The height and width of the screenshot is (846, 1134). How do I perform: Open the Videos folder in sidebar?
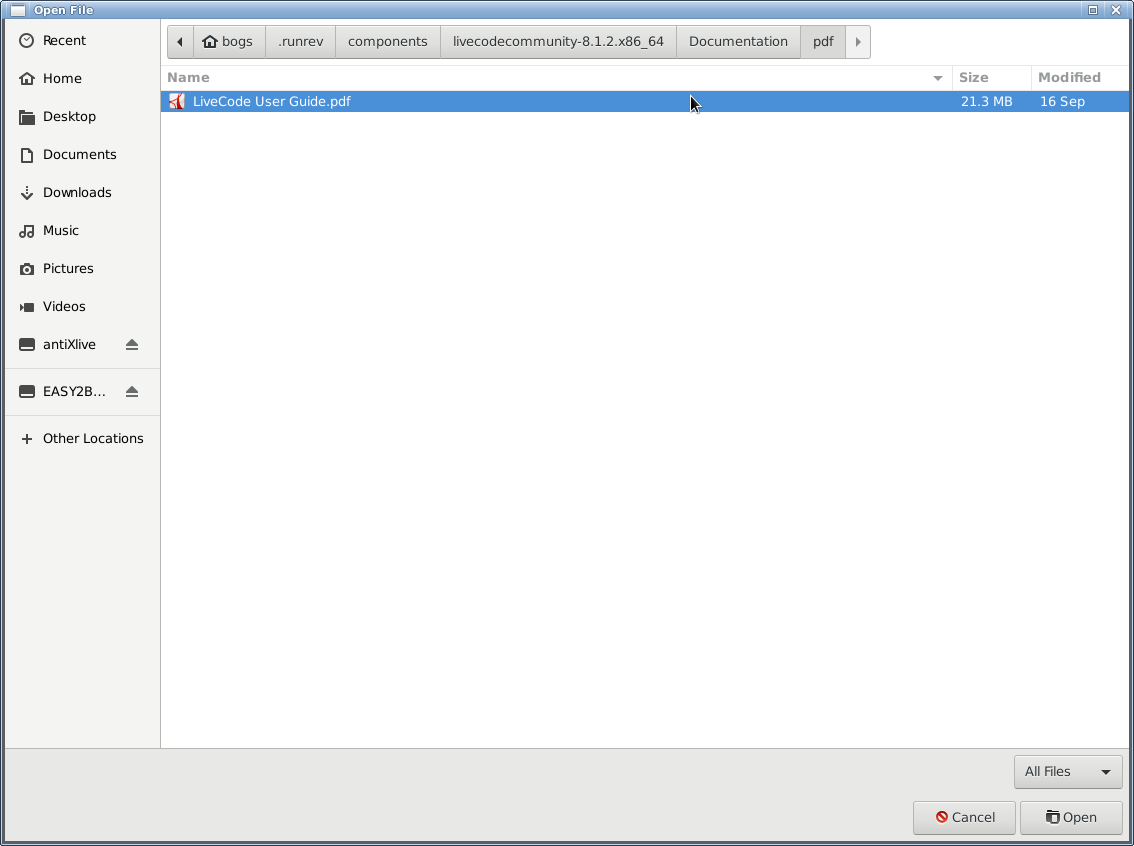[x=82, y=307]
